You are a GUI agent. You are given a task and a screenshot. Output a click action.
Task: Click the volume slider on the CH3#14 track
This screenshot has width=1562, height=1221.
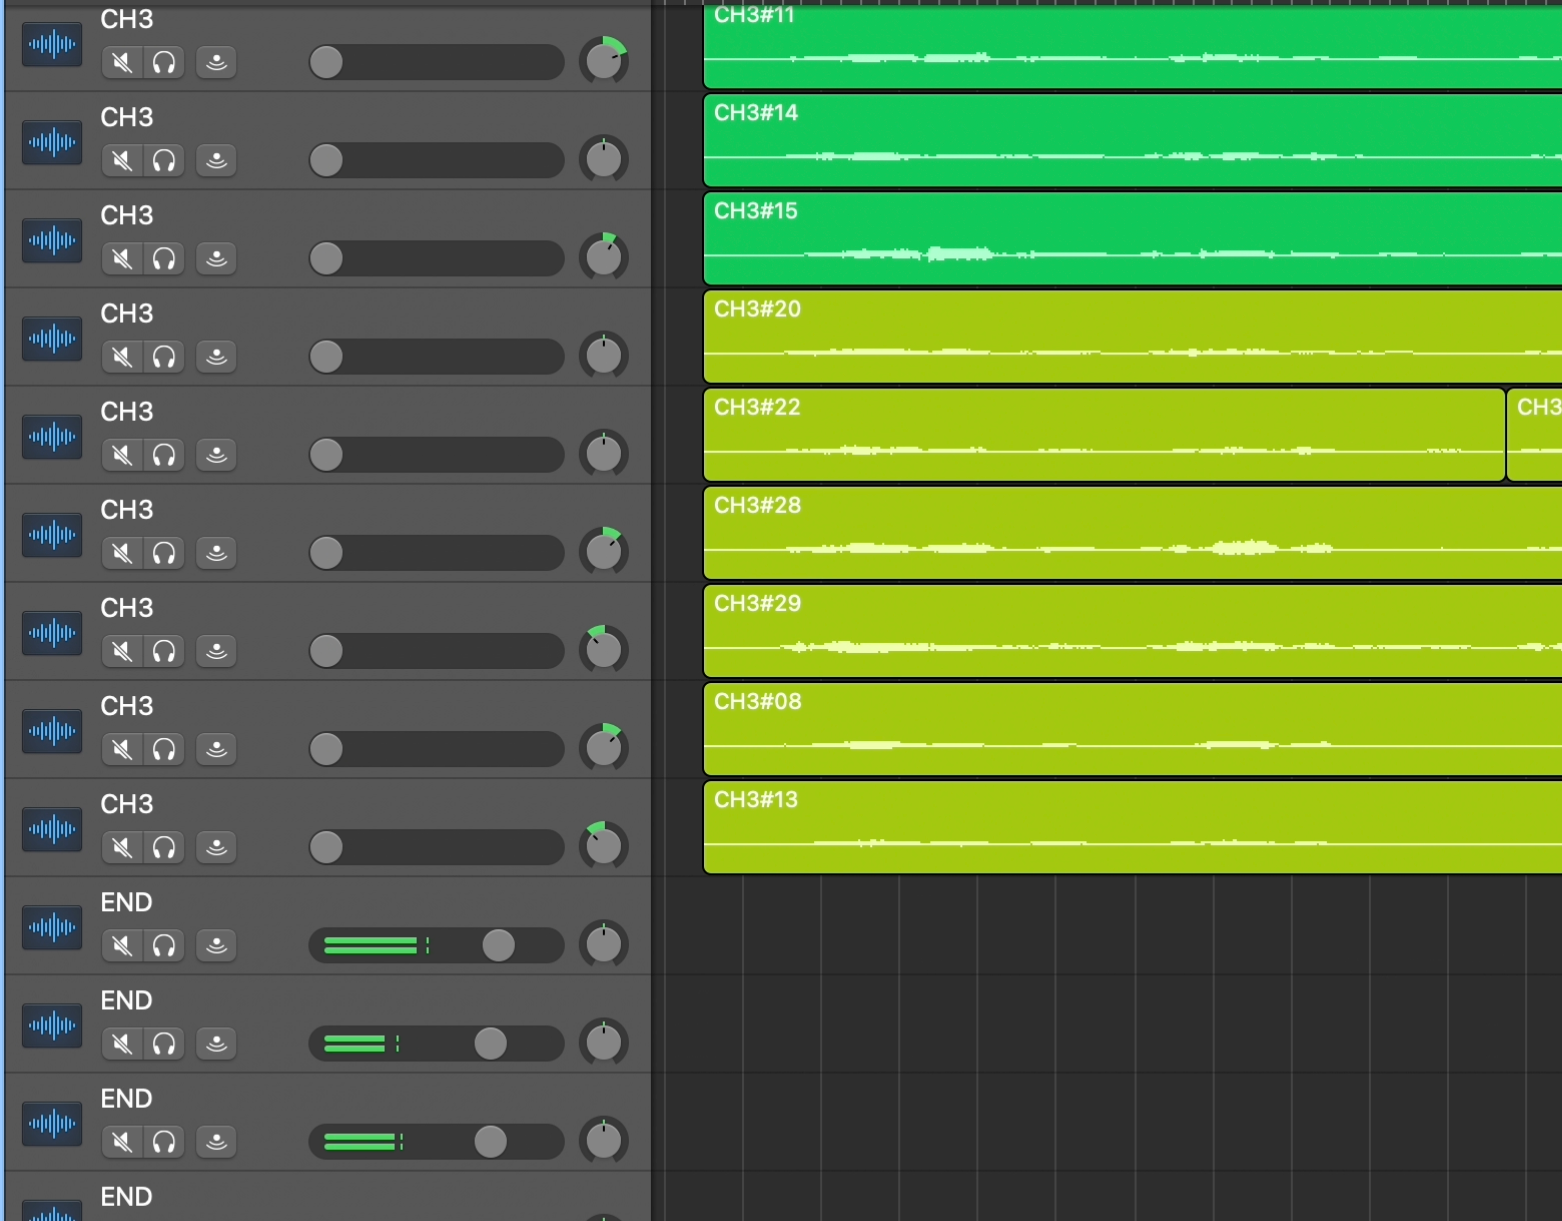pyautogui.click(x=436, y=160)
